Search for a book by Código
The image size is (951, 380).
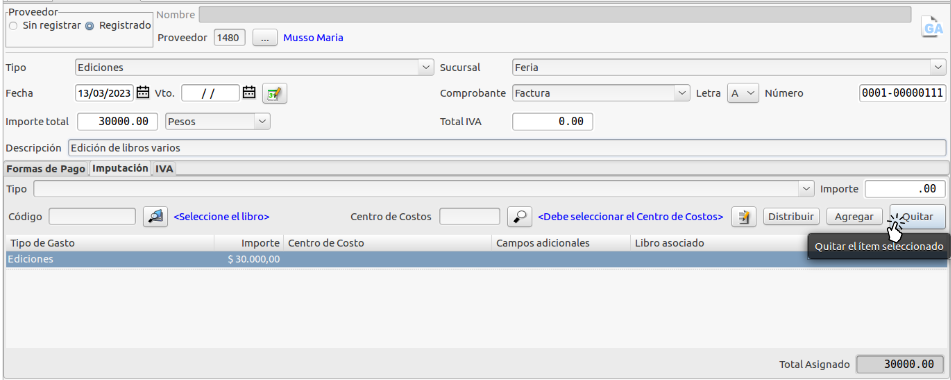pyautogui.click(x=155, y=216)
